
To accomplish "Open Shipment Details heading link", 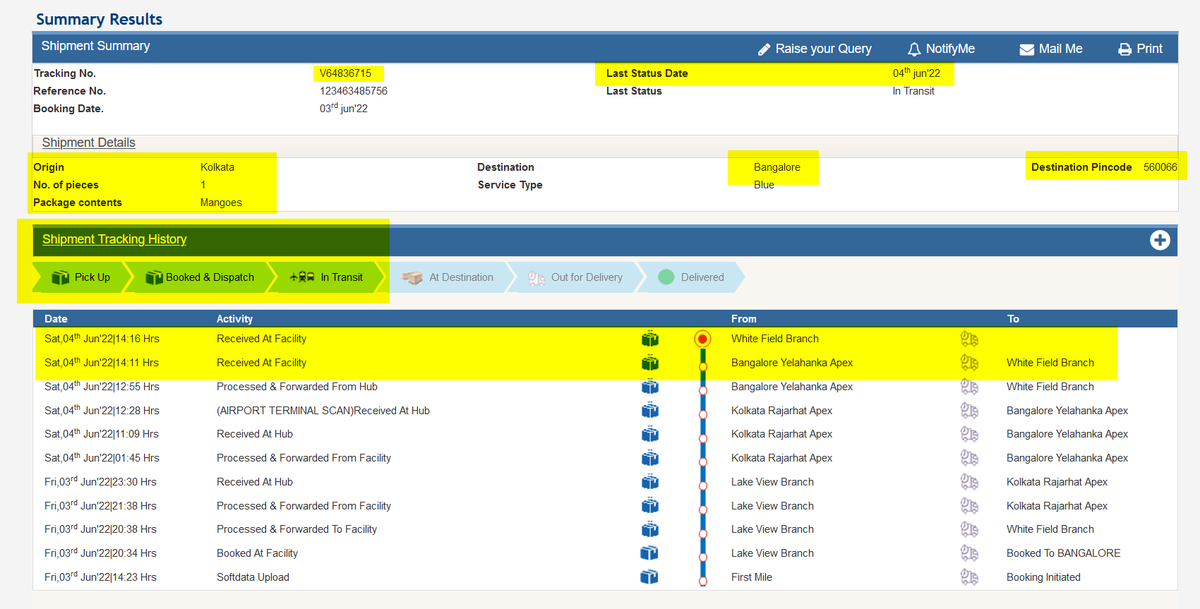I will [x=88, y=142].
